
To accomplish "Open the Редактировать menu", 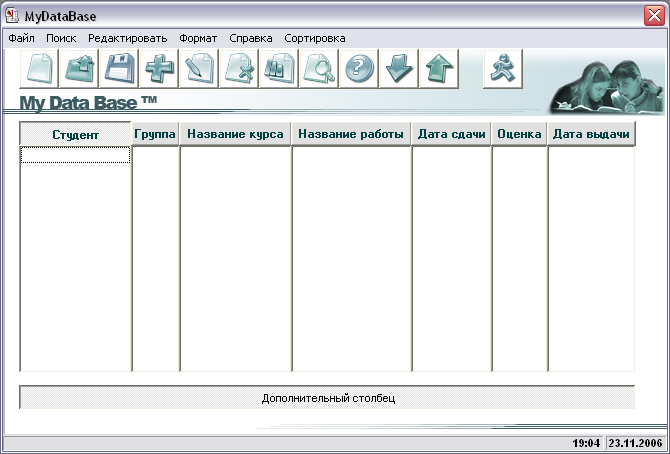I will coord(127,38).
